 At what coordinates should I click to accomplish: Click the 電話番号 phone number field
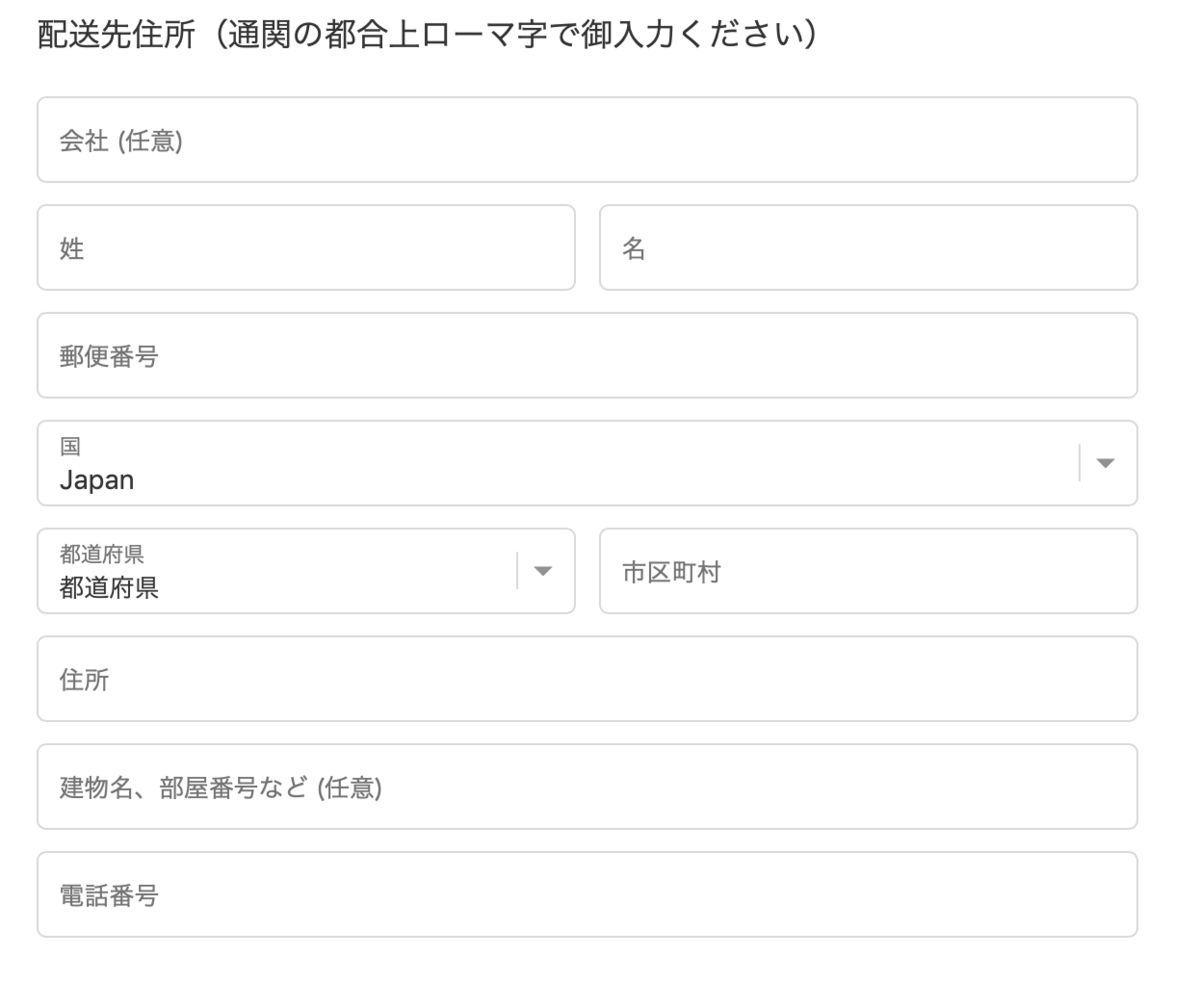(587, 894)
